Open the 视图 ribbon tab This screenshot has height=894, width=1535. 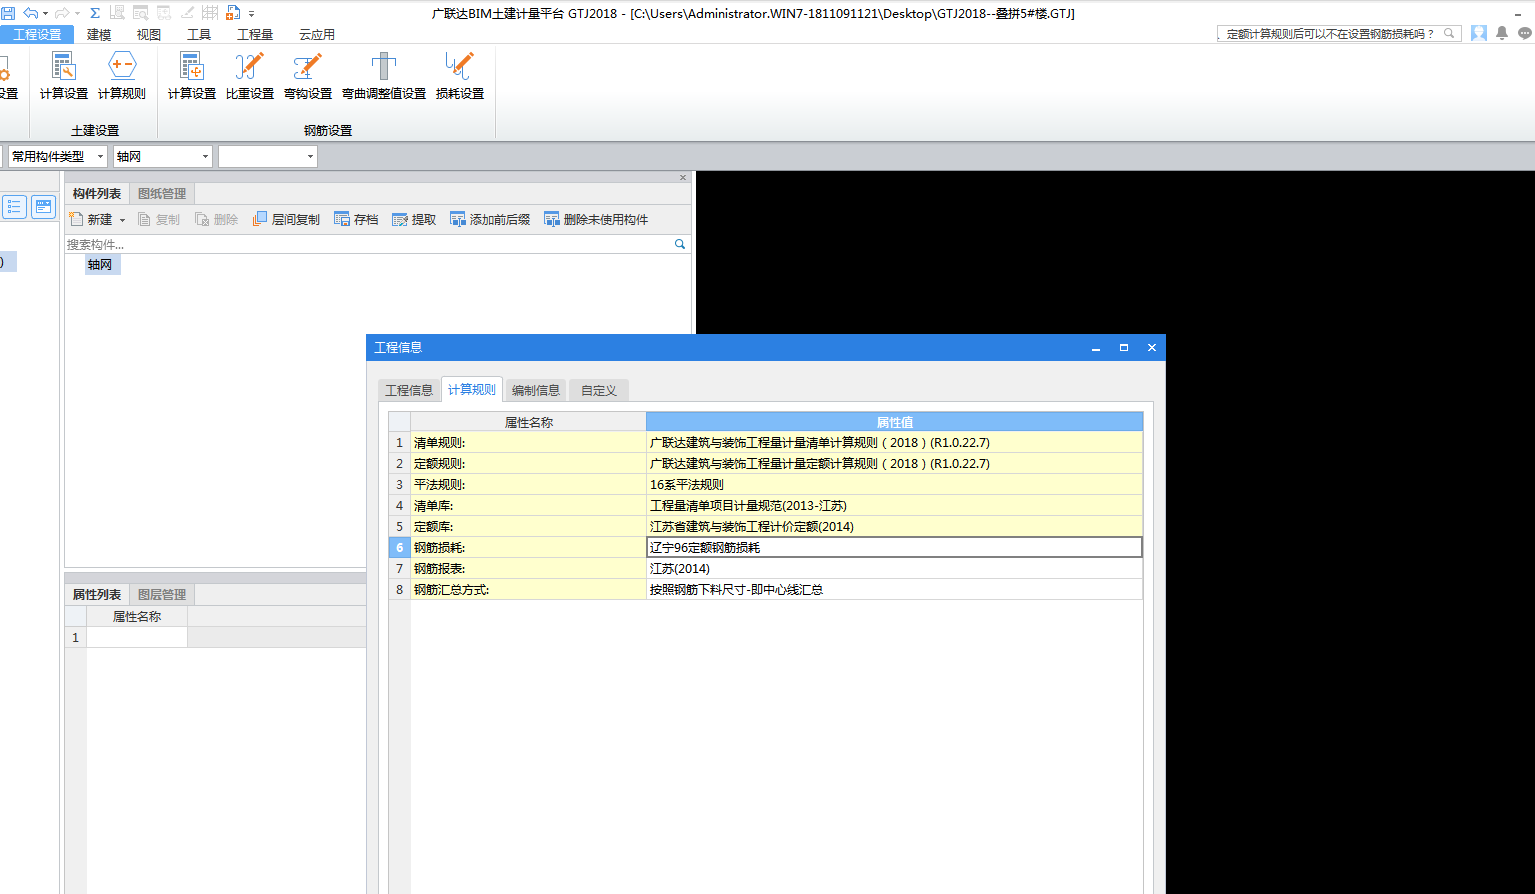coord(149,34)
